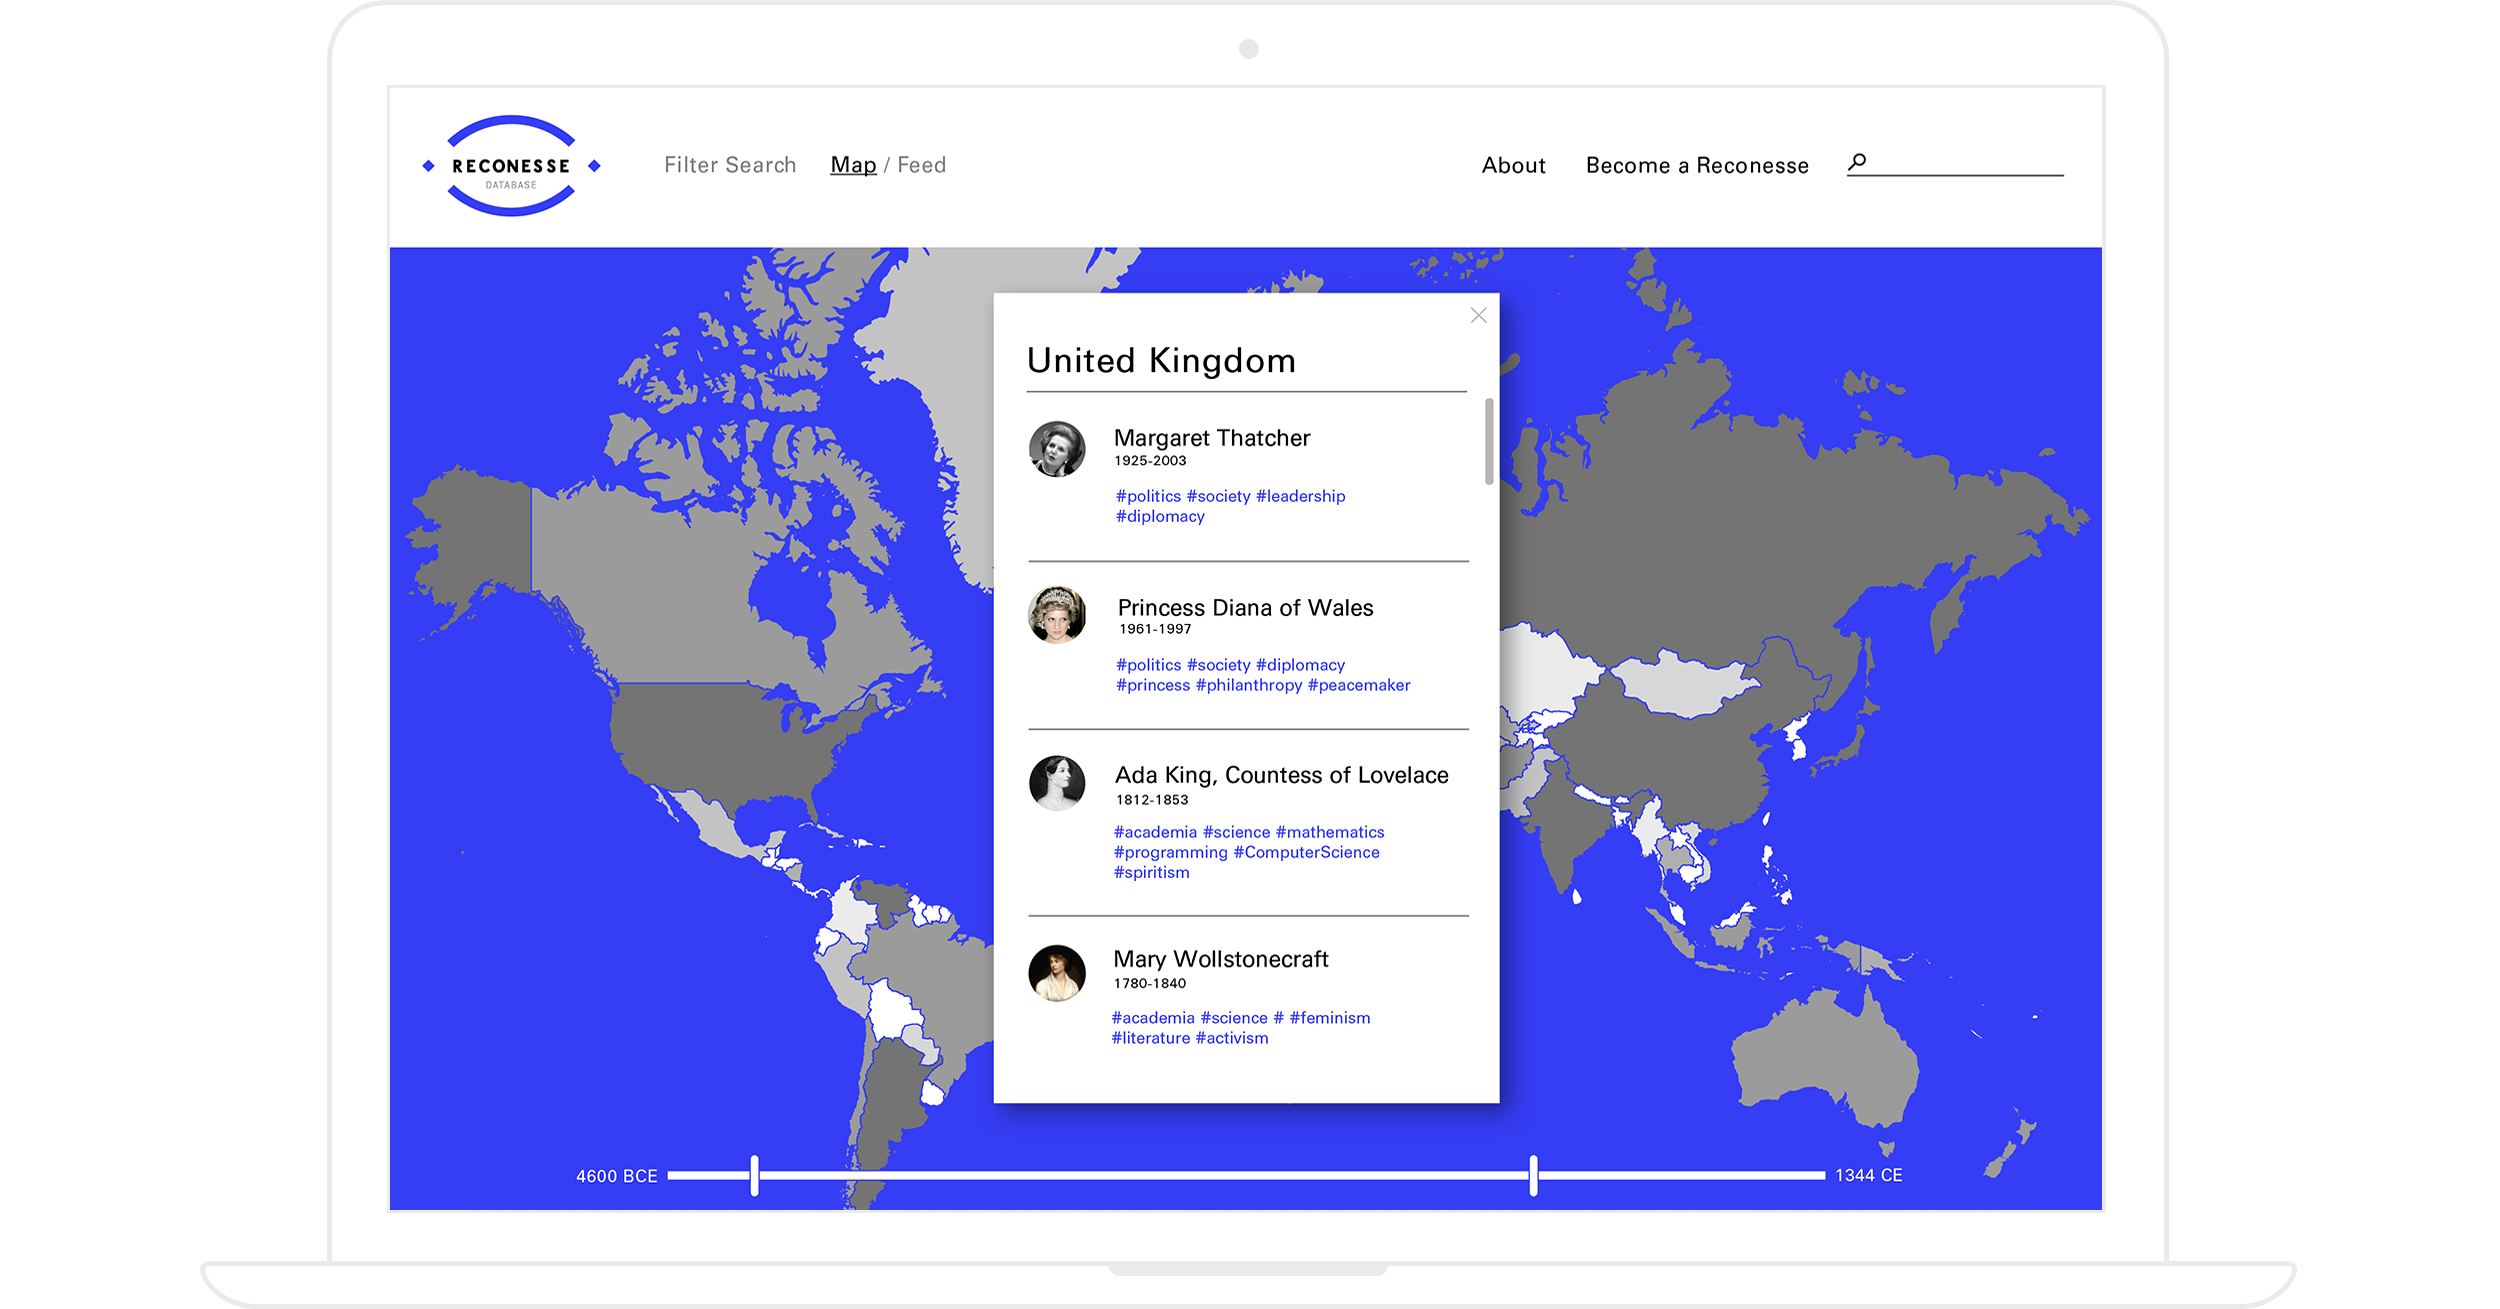This screenshot has width=2500, height=1309.
Task: Click the 4600 BCE timeline label
Action: (x=616, y=1176)
